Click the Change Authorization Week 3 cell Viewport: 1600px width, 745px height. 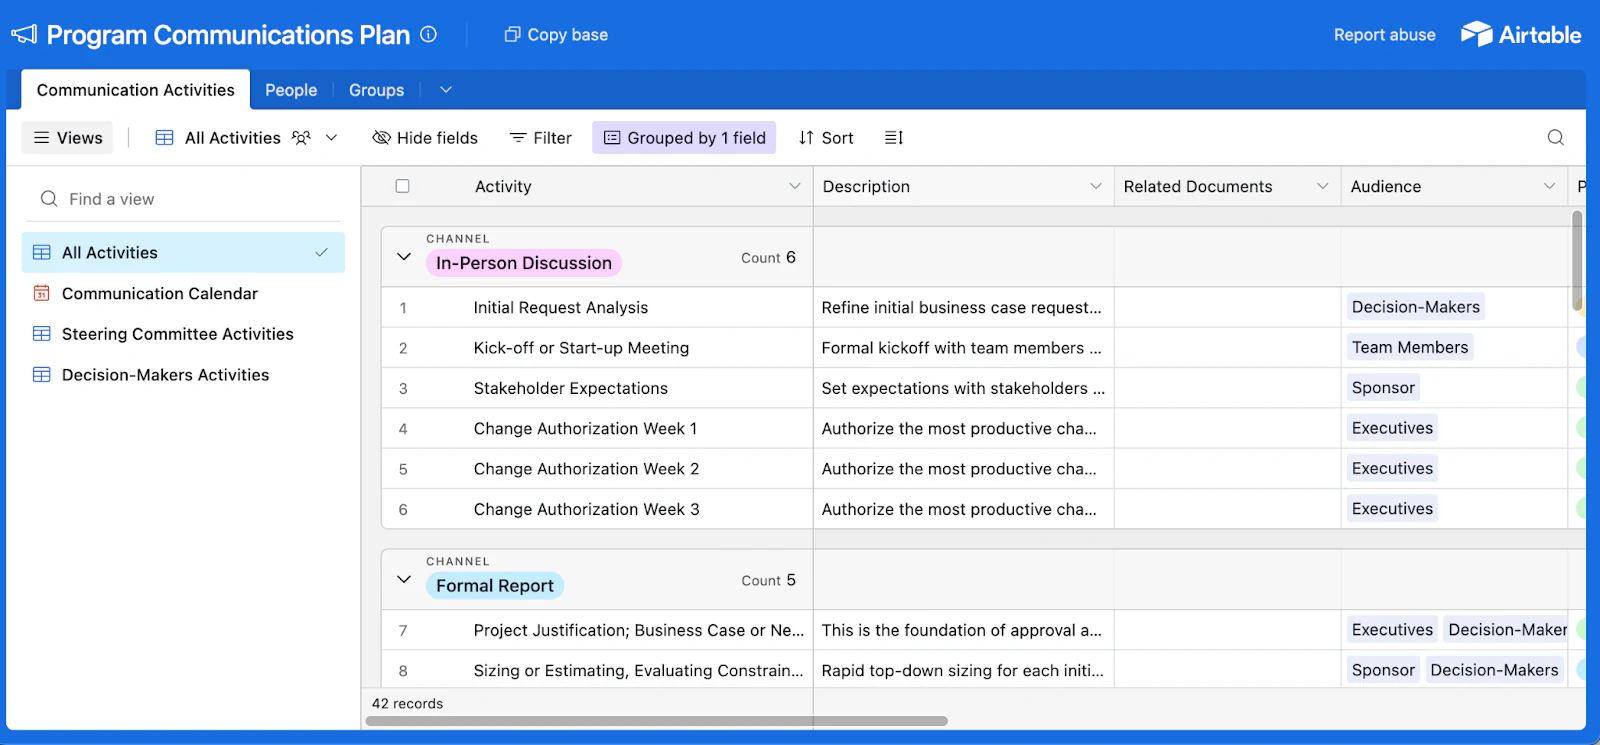tap(597, 509)
